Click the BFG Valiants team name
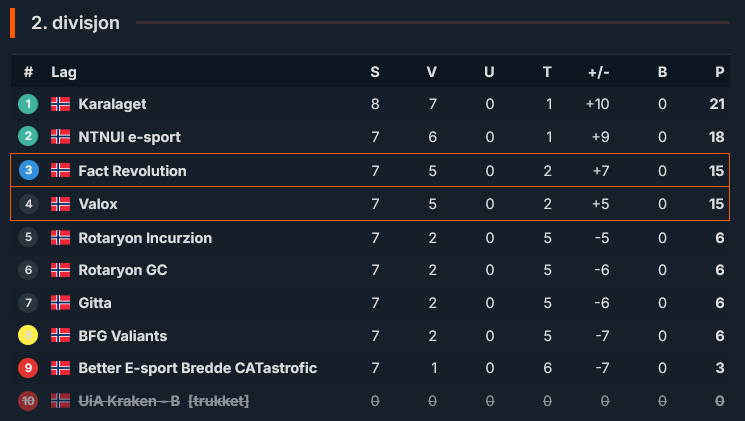Viewport: 745px width, 421px height. pos(123,336)
